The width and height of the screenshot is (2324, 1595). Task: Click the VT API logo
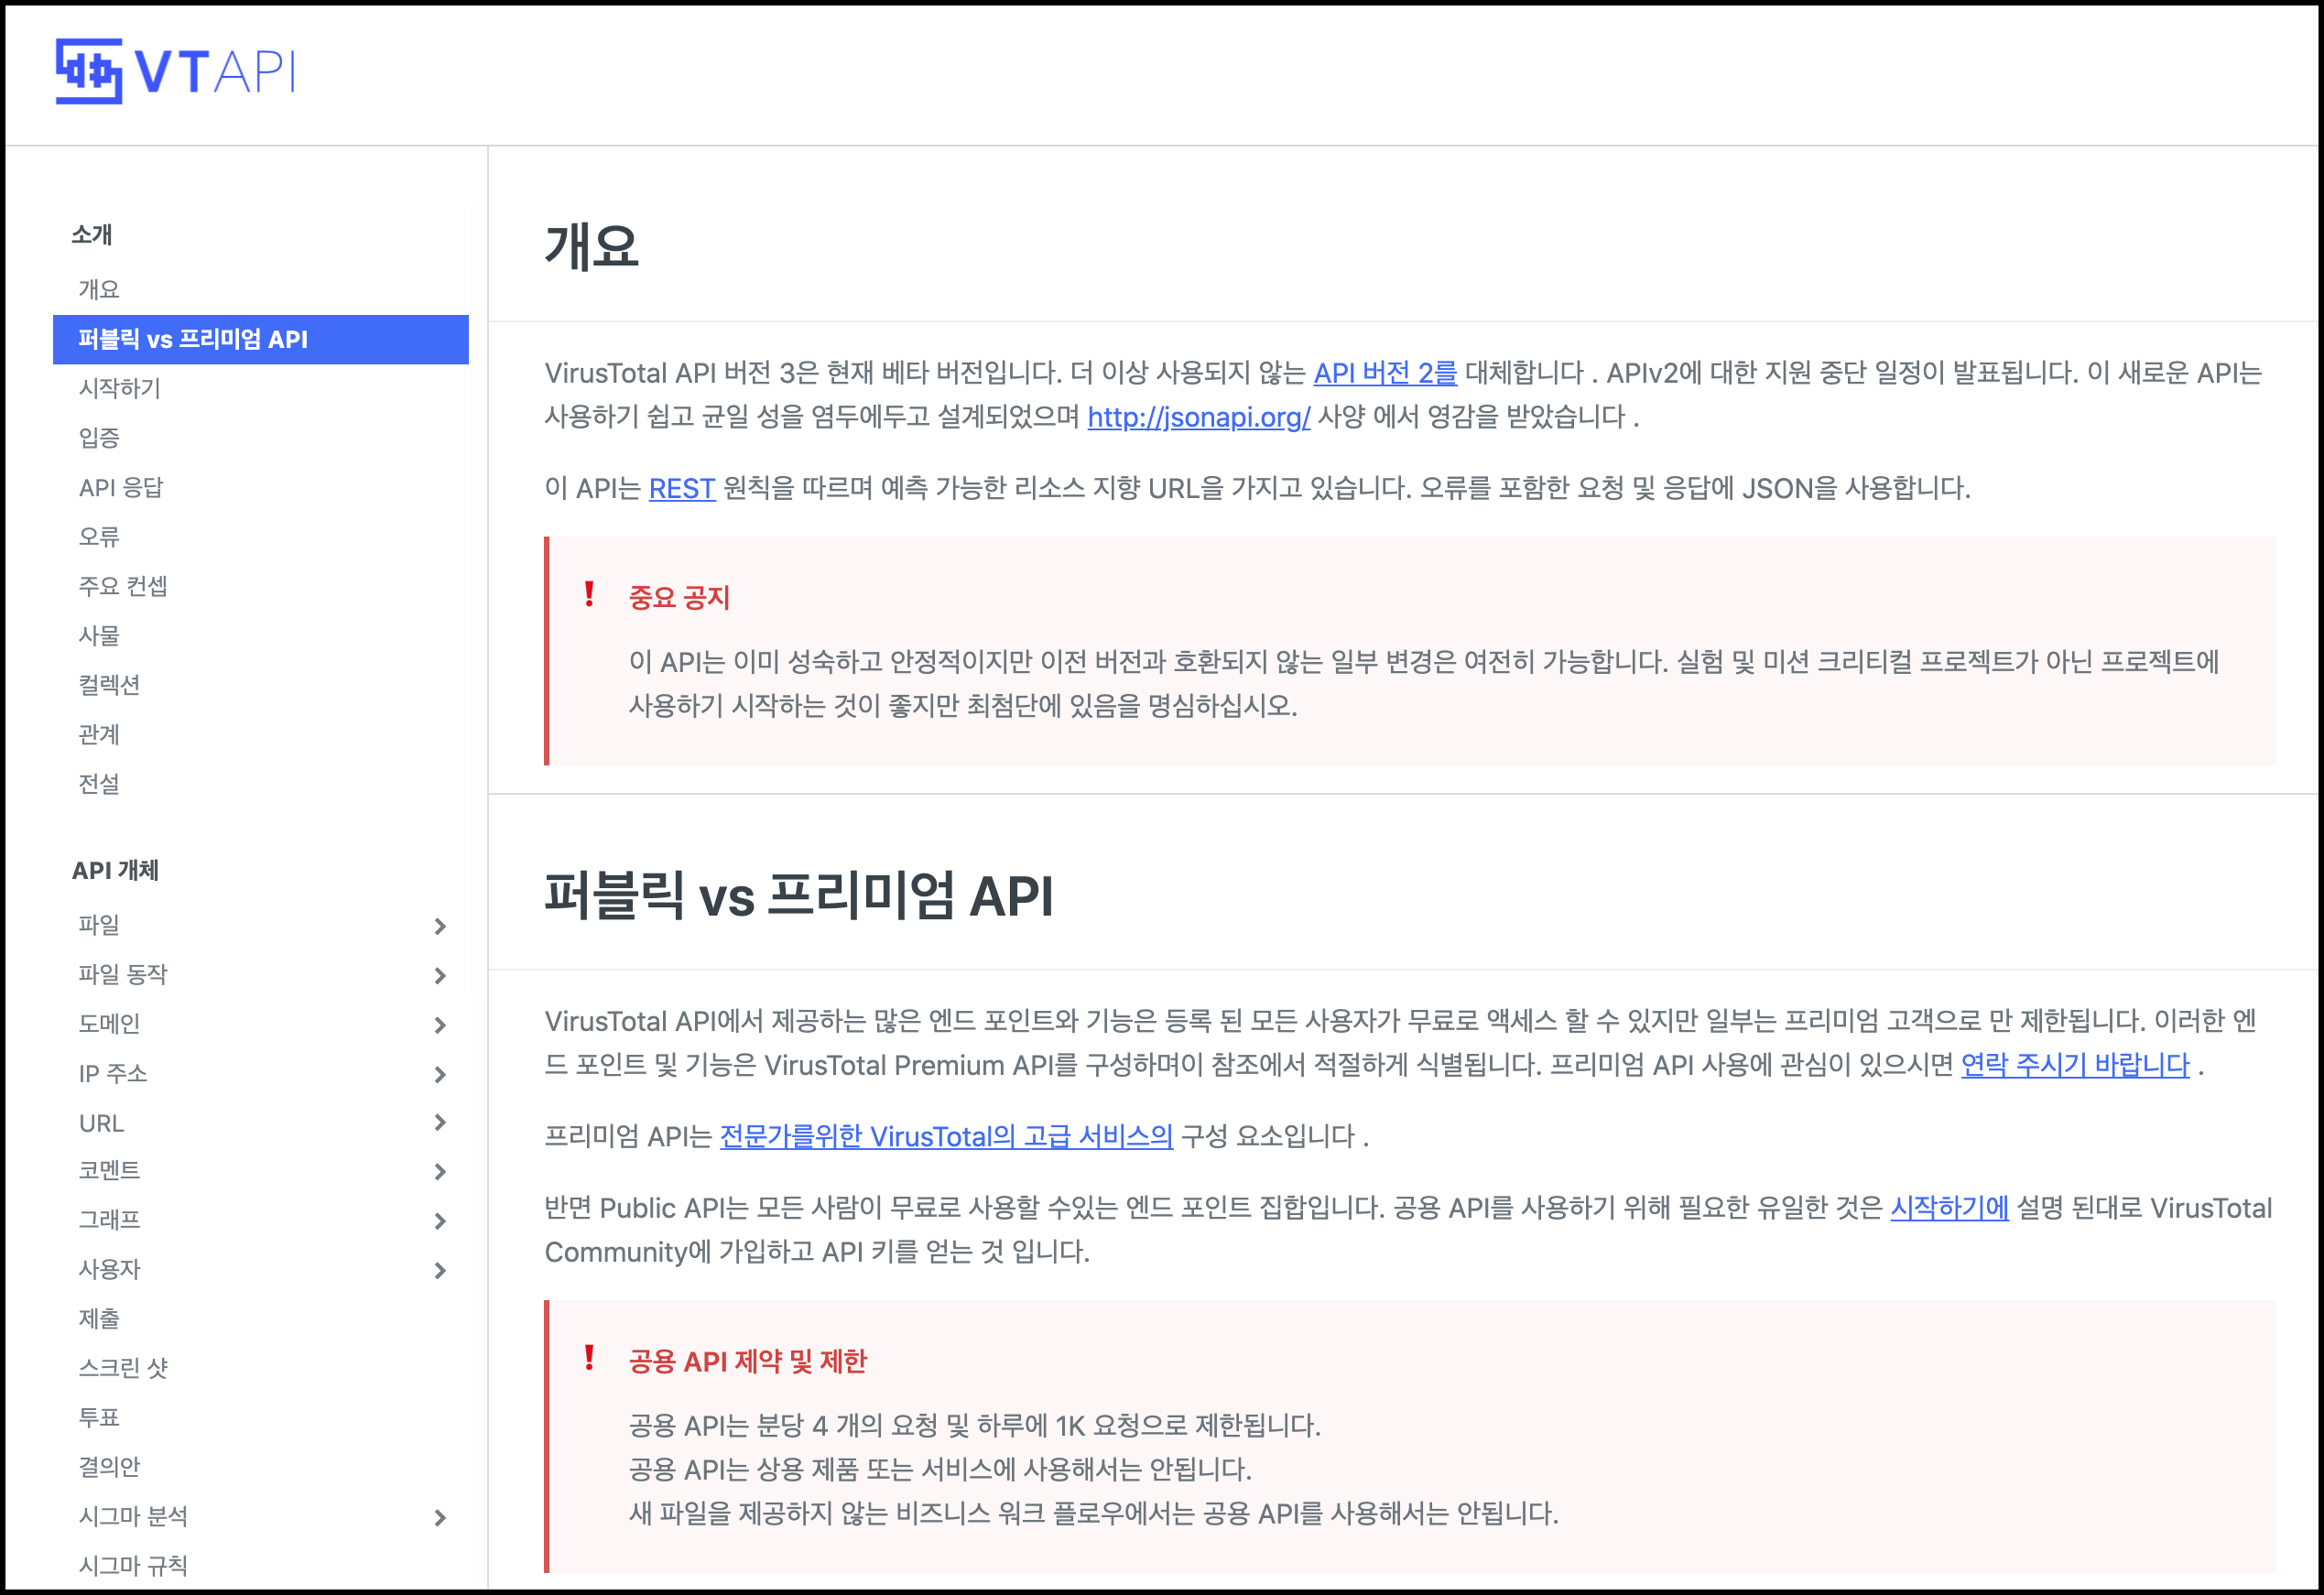click(x=175, y=71)
